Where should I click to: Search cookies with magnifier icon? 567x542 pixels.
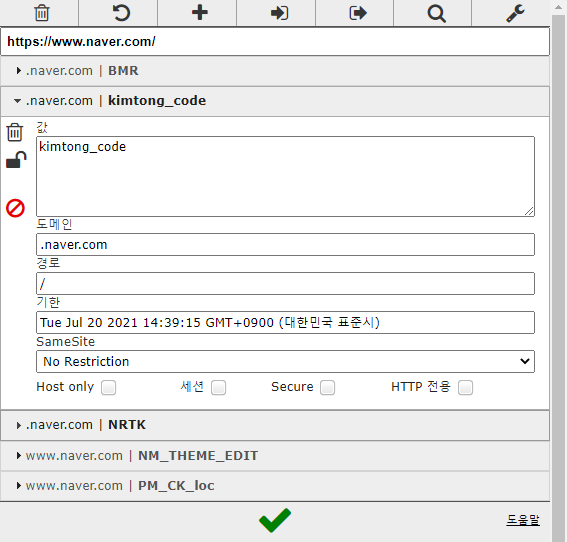tap(436, 14)
